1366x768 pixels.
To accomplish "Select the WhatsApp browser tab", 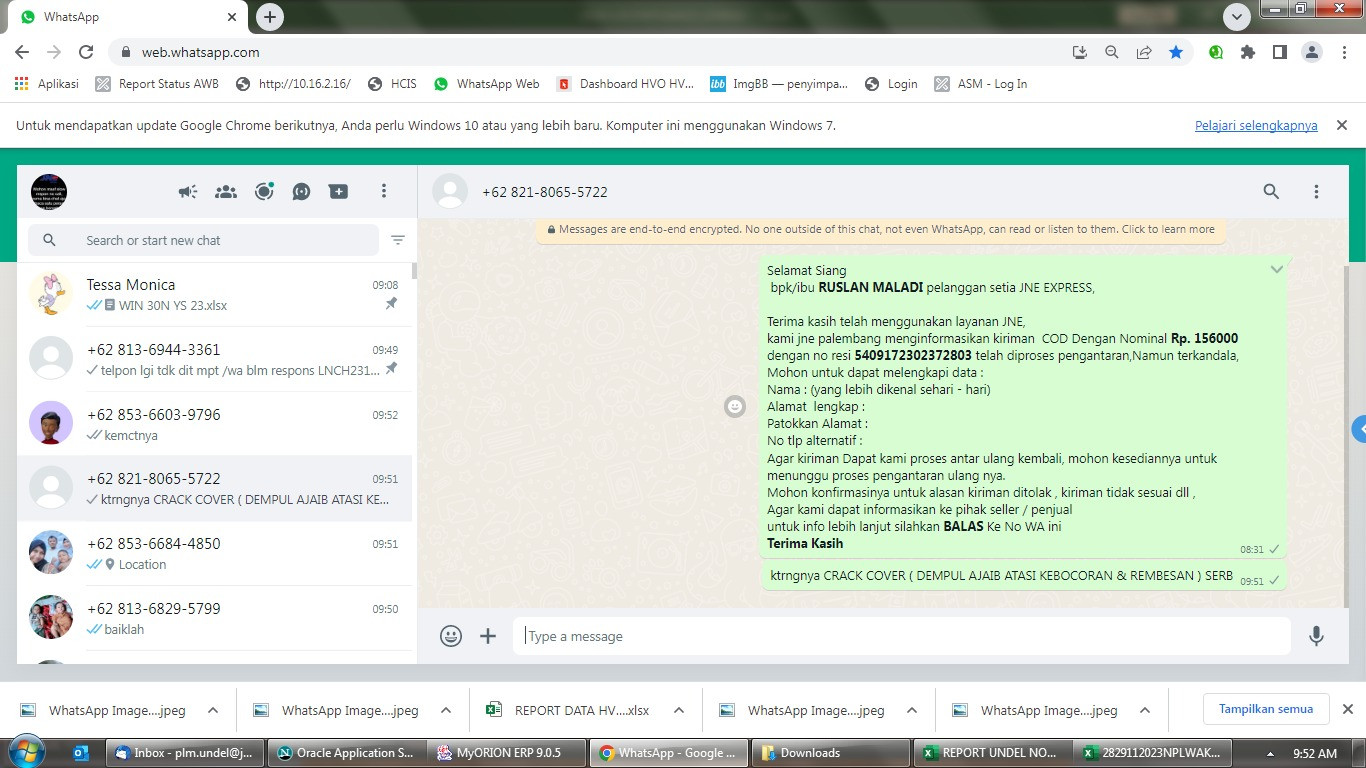I will 128,17.
